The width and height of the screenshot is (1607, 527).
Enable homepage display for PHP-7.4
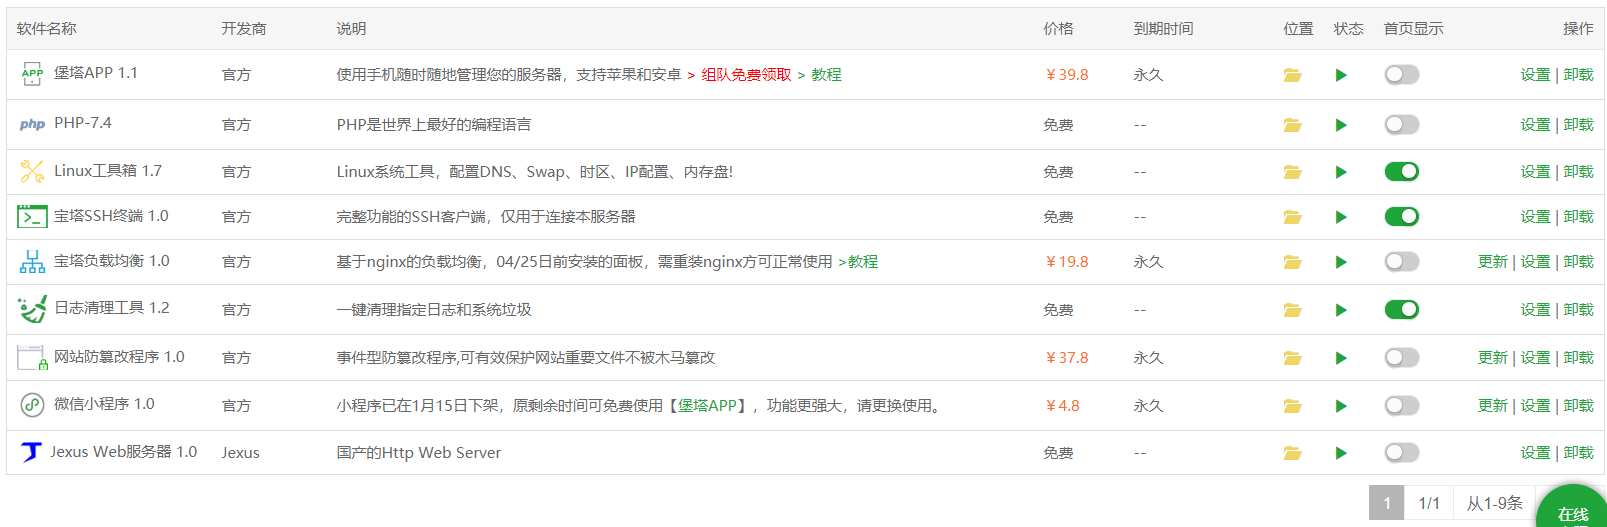tap(1401, 124)
